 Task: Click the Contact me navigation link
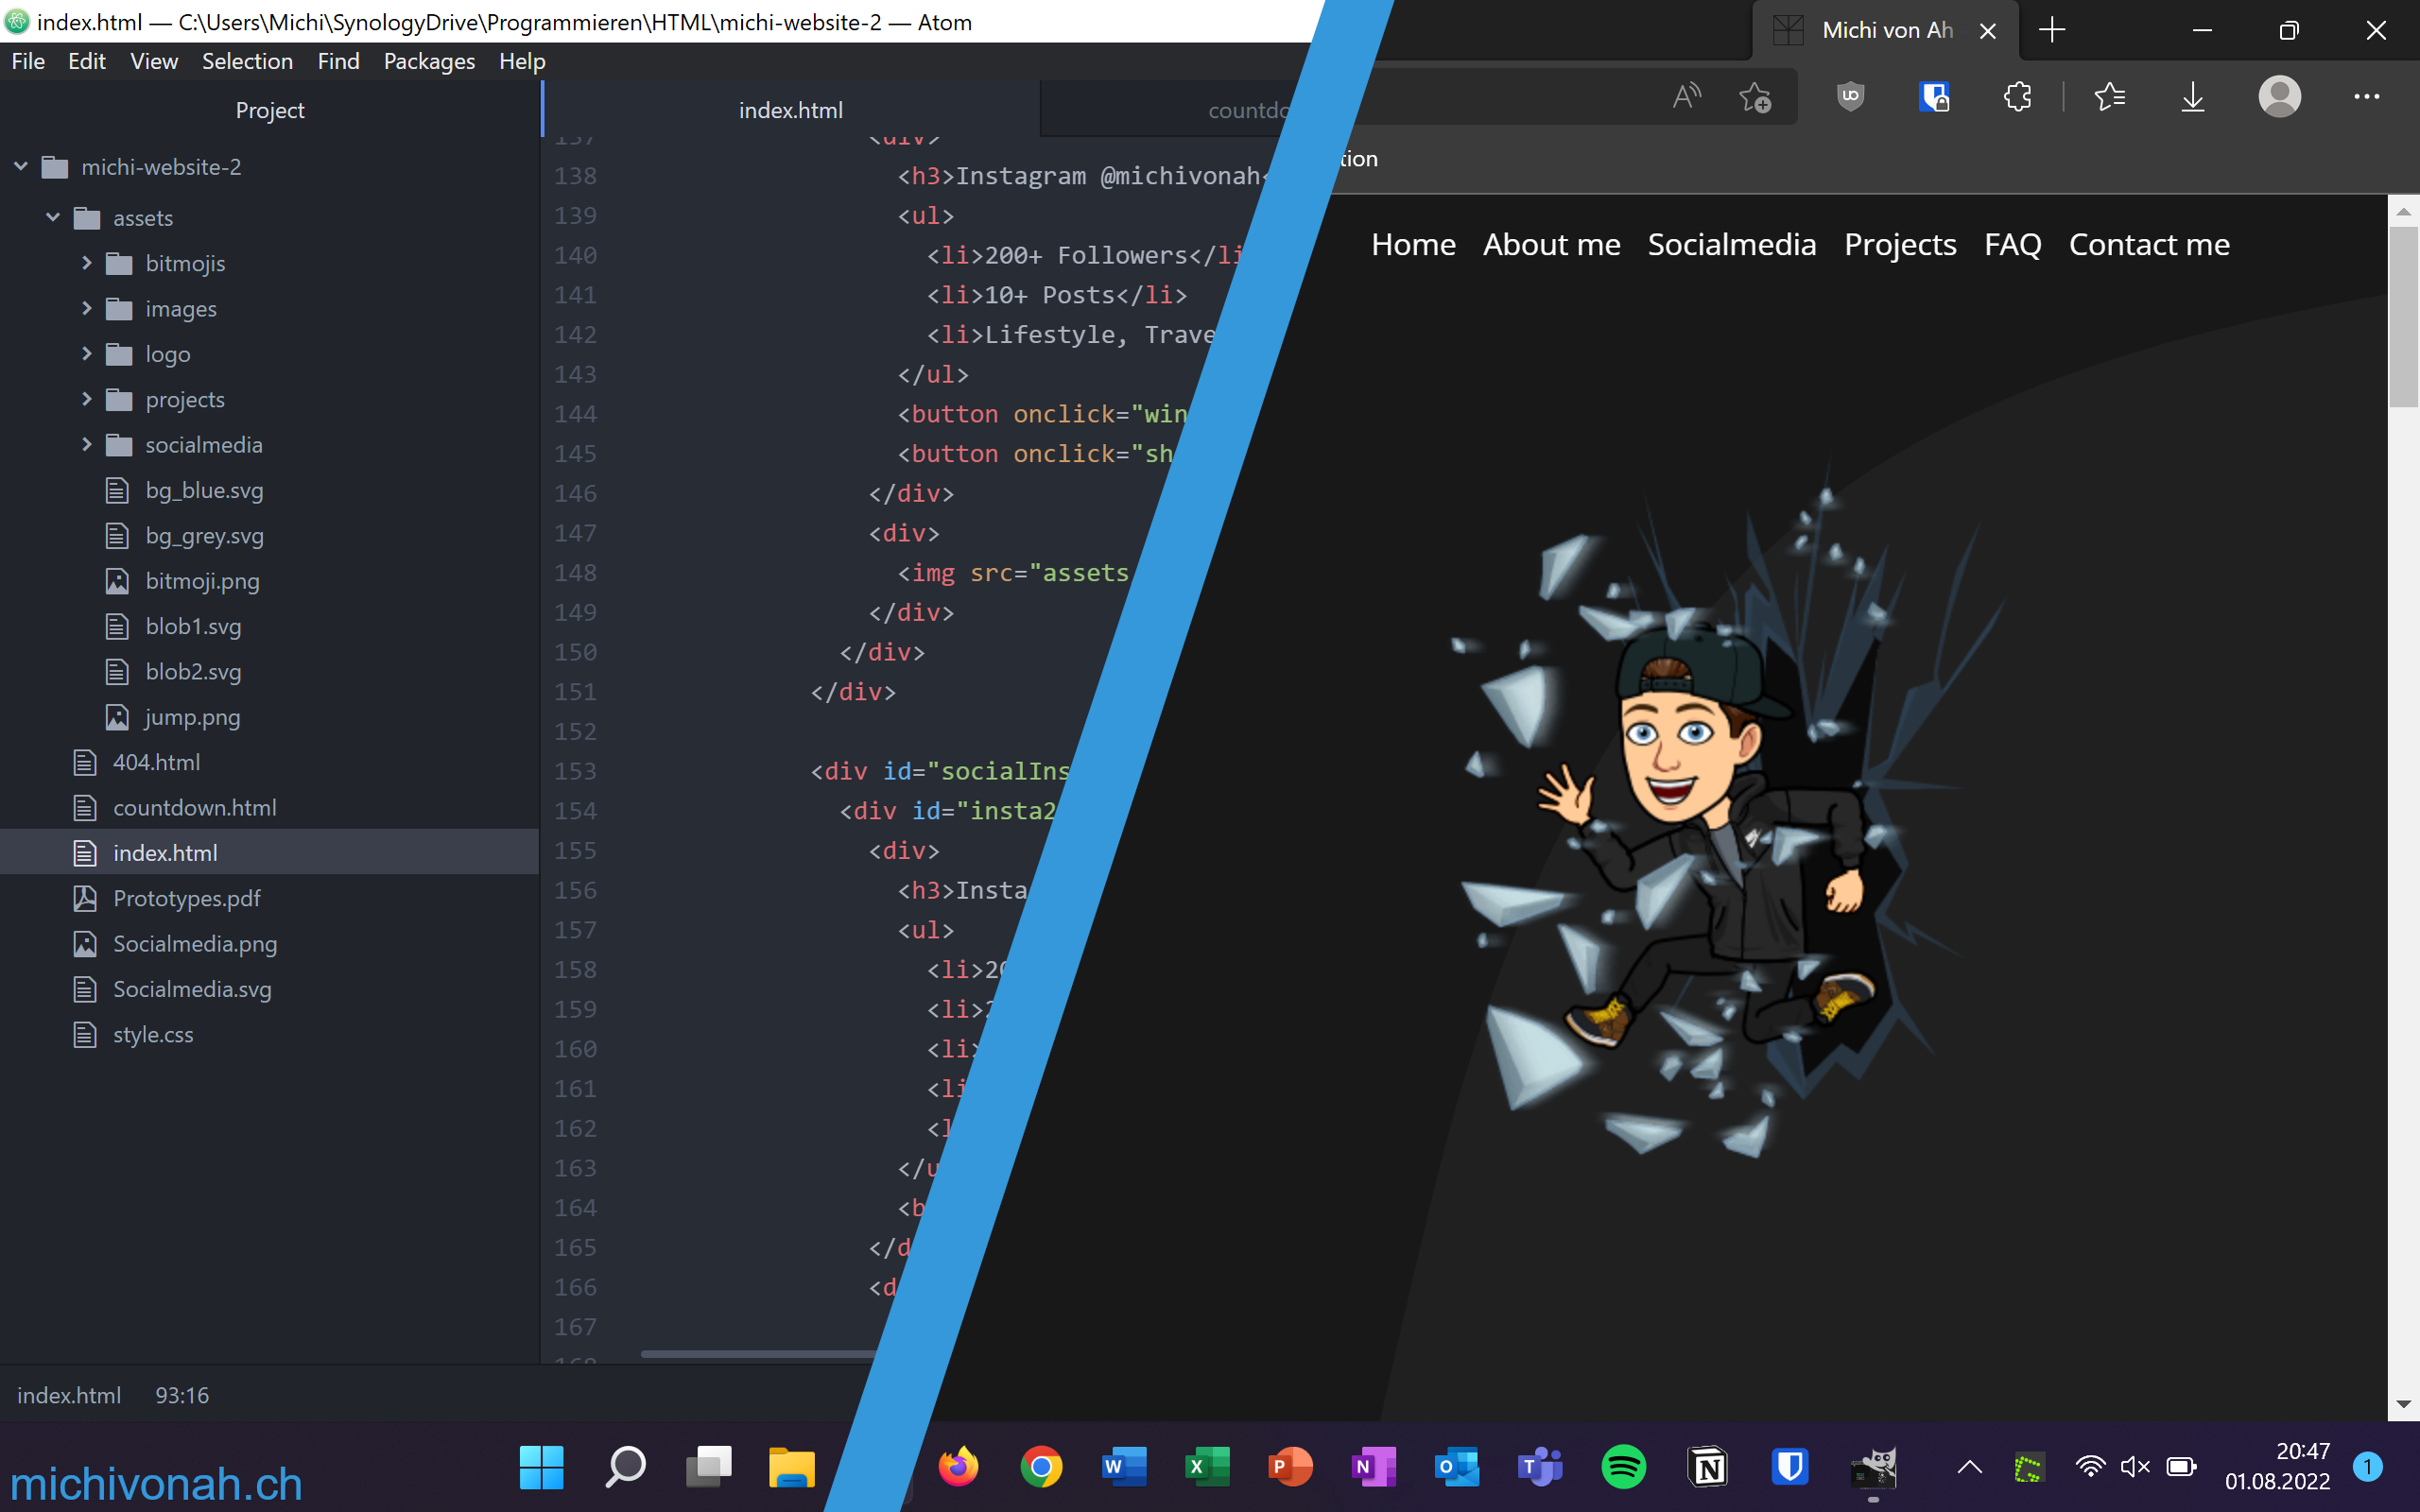point(2148,245)
